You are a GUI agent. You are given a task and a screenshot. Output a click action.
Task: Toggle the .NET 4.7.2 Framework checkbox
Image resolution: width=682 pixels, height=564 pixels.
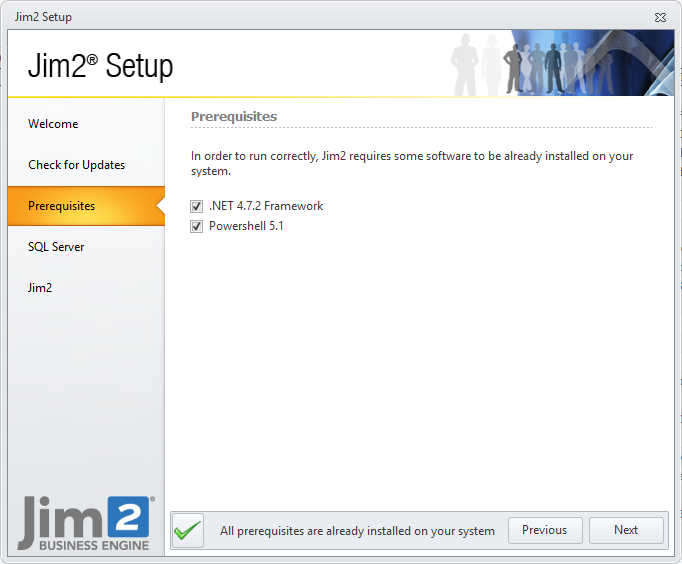point(197,206)
